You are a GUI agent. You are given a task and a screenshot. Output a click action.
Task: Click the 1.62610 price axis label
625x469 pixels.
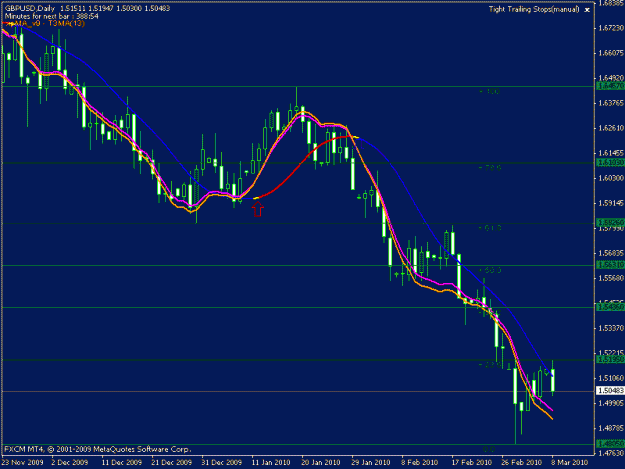[x=610, y=128]
